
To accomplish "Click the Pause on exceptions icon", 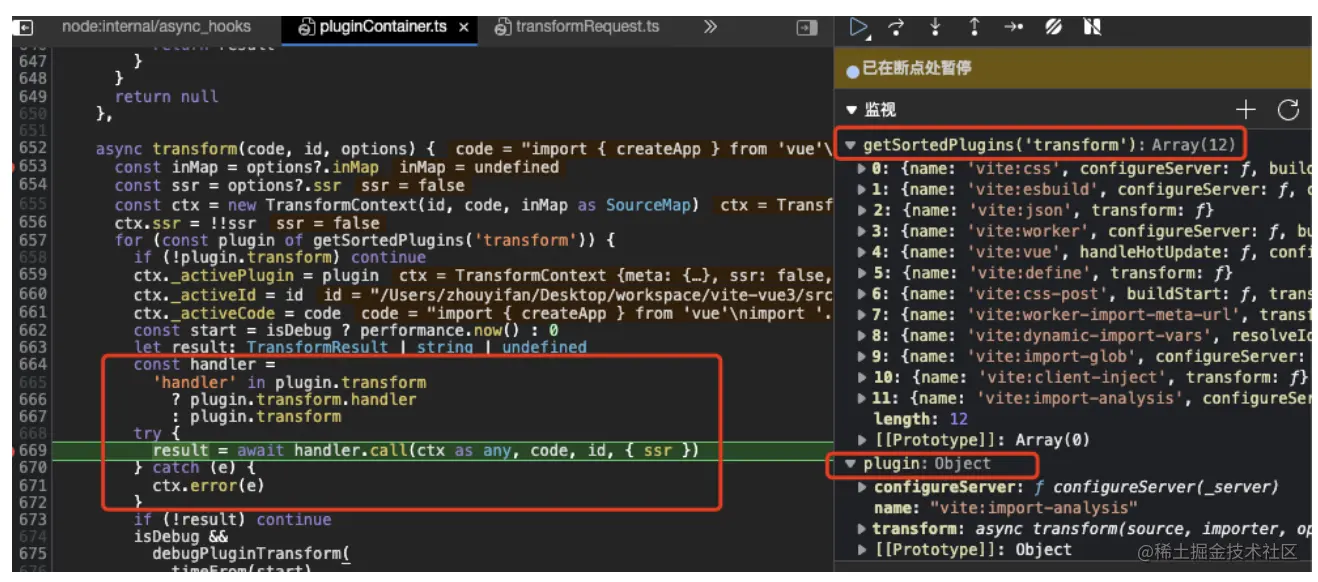I will [1090, 28].
